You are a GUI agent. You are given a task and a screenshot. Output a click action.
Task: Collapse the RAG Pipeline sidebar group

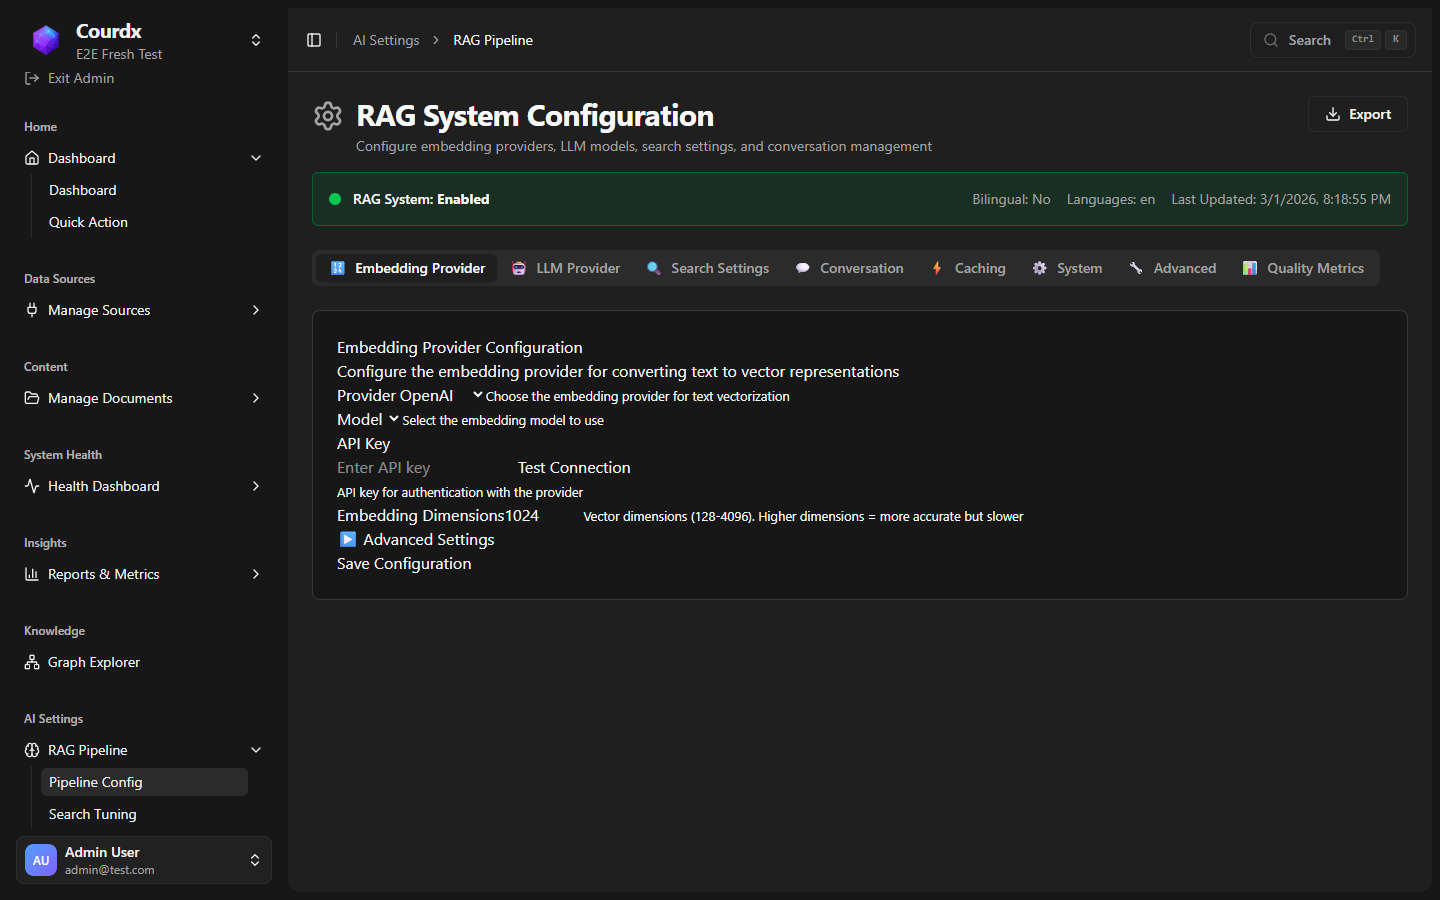pyautogui.click(x=256, y=750)
